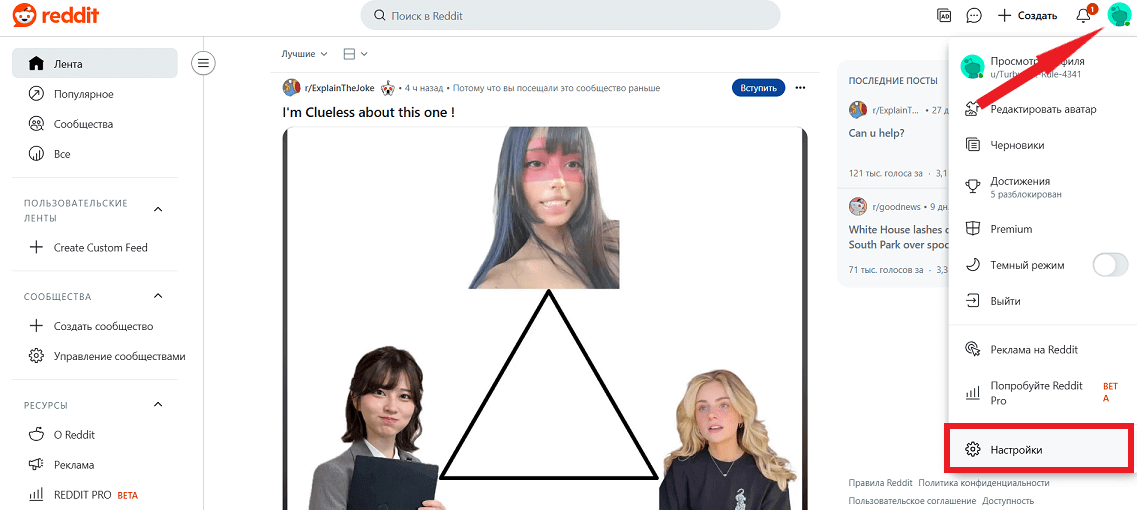Collapse sidebar with the hamburger button

(x=203, y=63)
